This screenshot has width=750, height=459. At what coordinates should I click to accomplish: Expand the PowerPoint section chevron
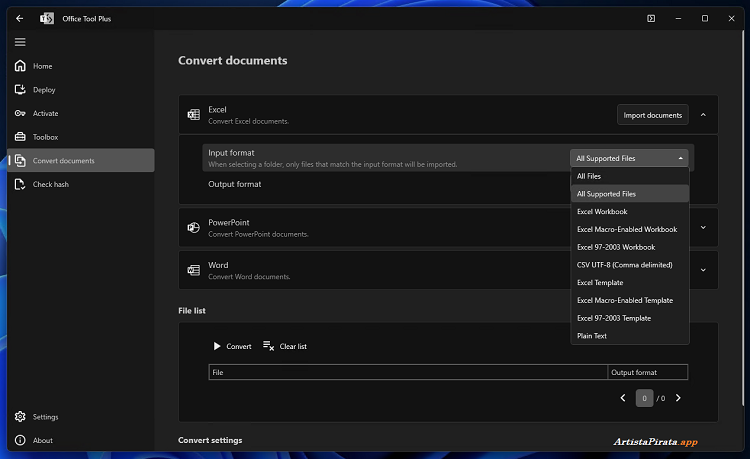coord(703,228)
